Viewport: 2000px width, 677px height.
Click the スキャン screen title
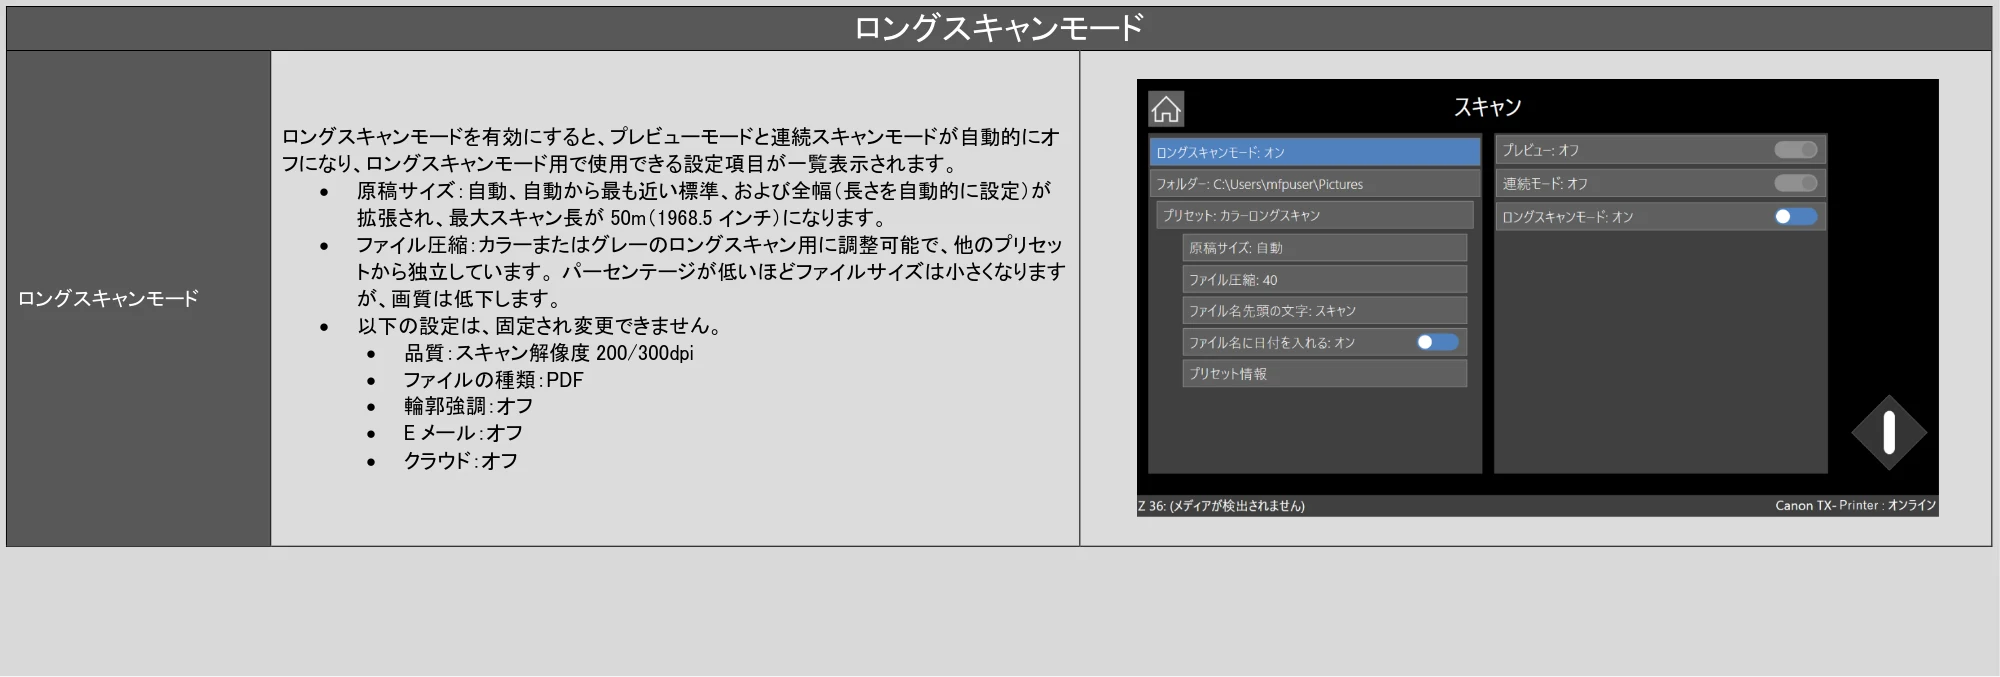[1487, 107]
